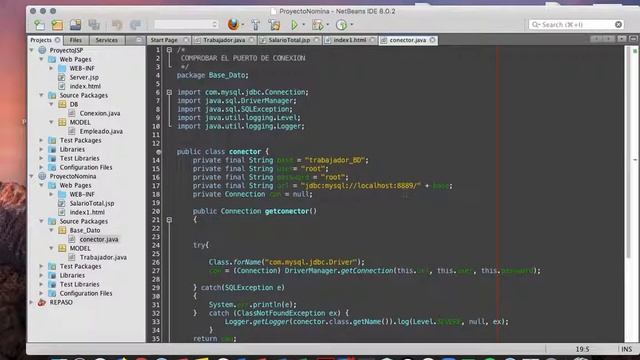The image size is (640, 360).
Task: Clear the search field with X button
Action: tap(618, 24)
